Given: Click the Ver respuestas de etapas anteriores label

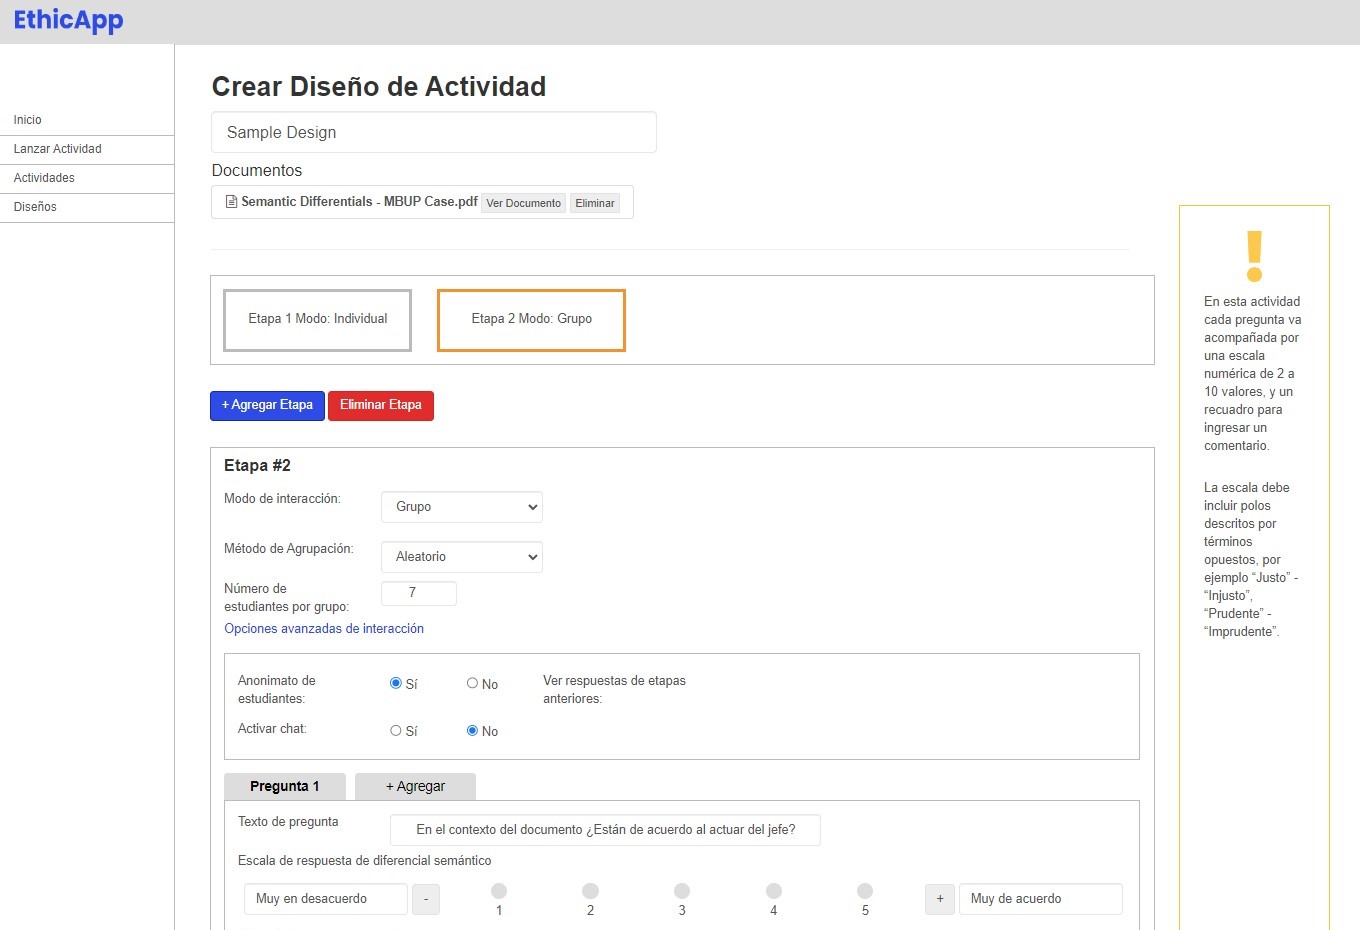Looking at the screenshot, I should pyautogui.click(x=614, y=690).
